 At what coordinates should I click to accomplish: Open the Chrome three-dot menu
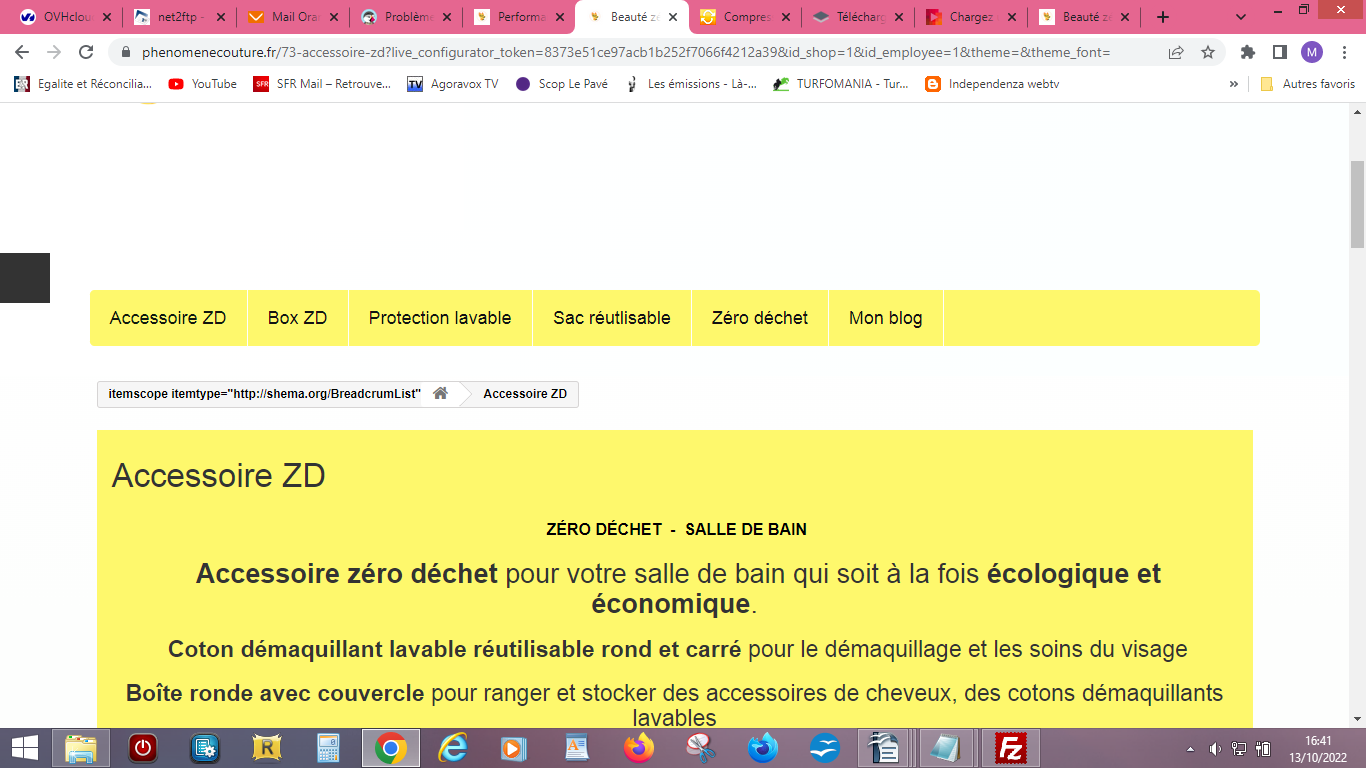click(x=1343, y=52)
